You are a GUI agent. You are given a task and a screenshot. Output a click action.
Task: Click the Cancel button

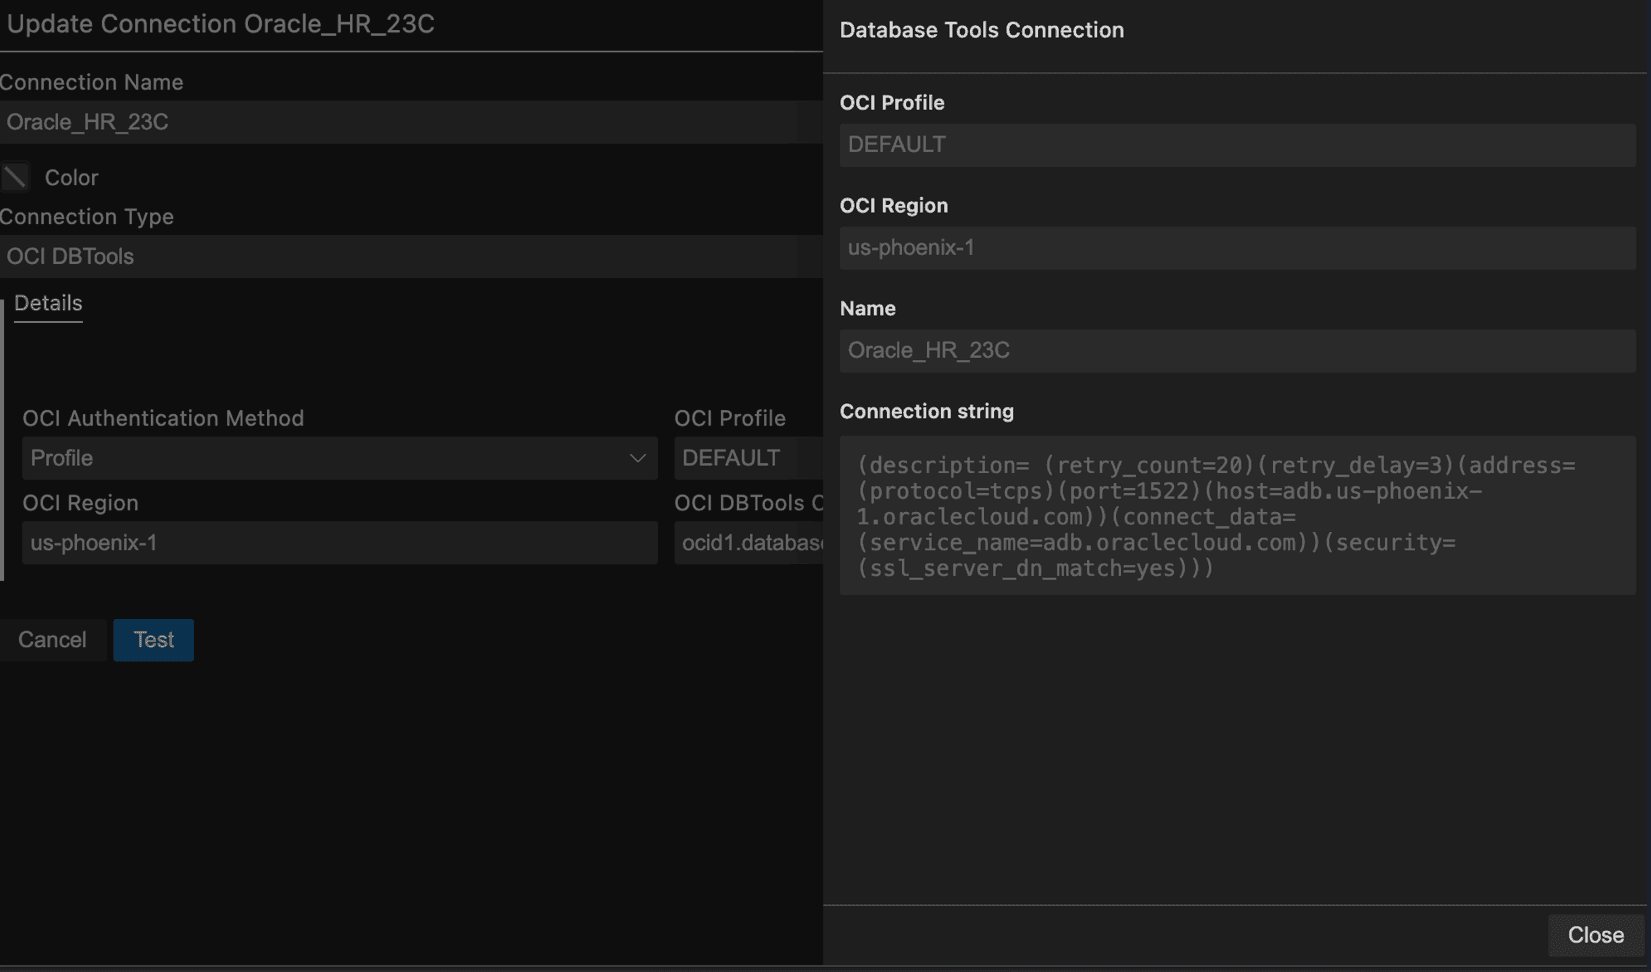click(x=52, y=640)
